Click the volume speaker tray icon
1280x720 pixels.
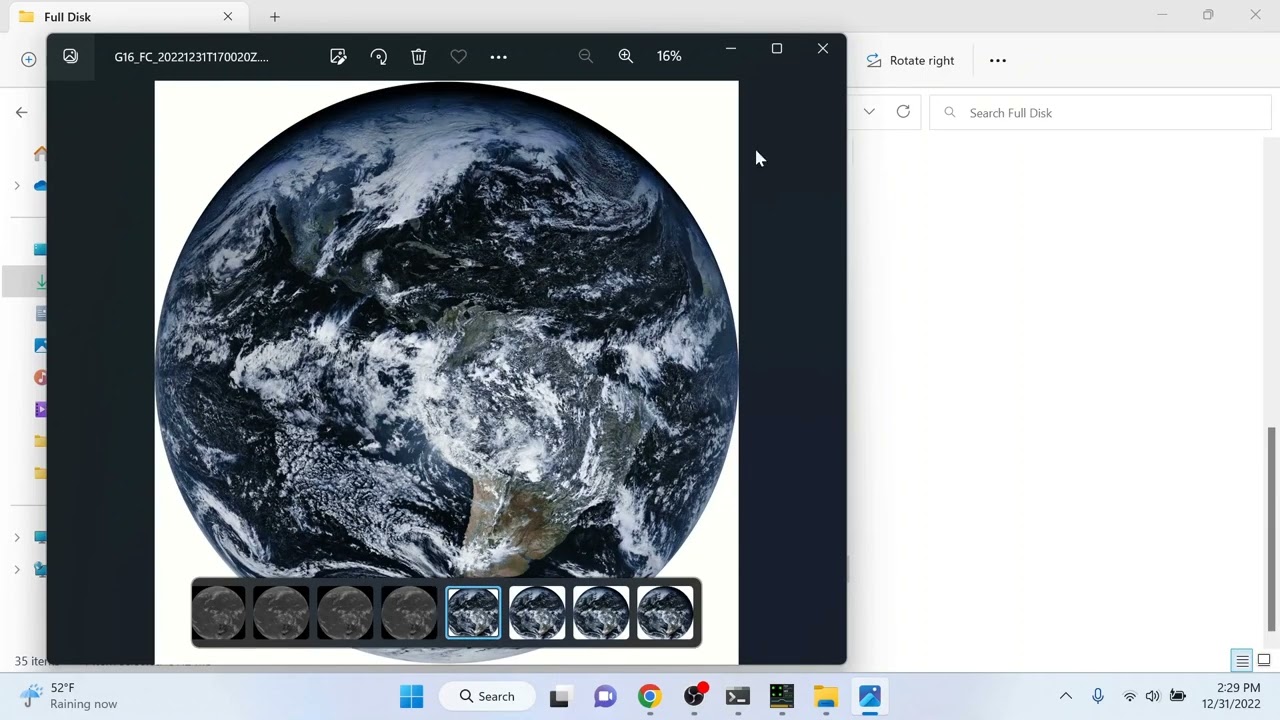1153,696
